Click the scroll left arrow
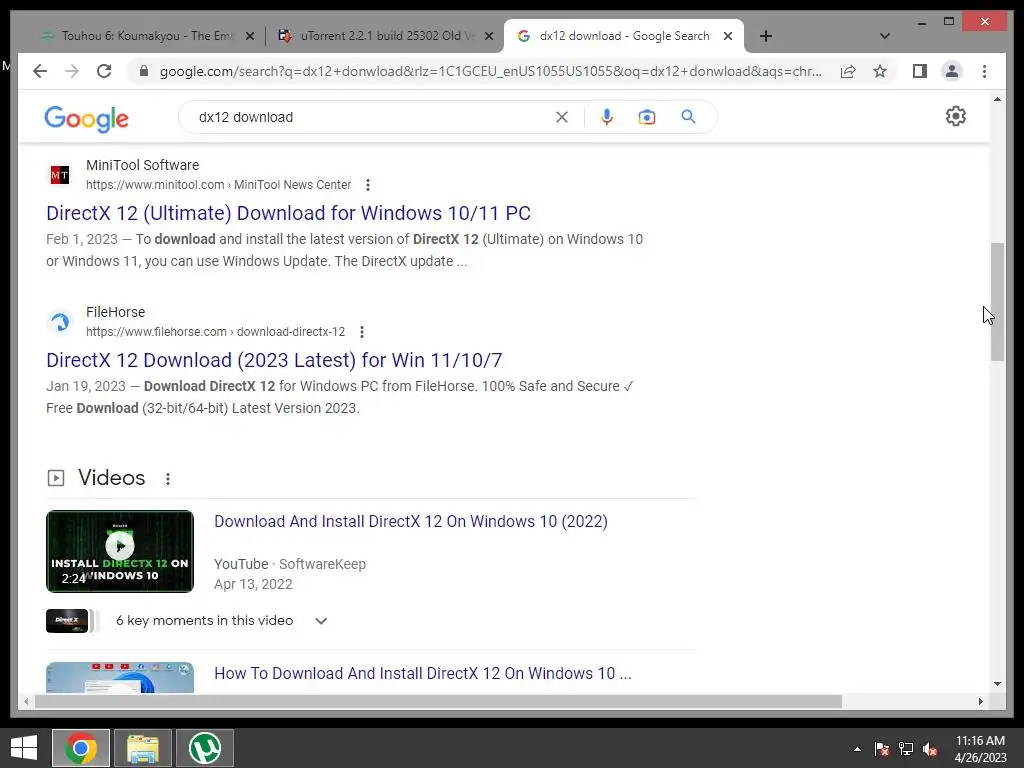 (x=26, y=701)
